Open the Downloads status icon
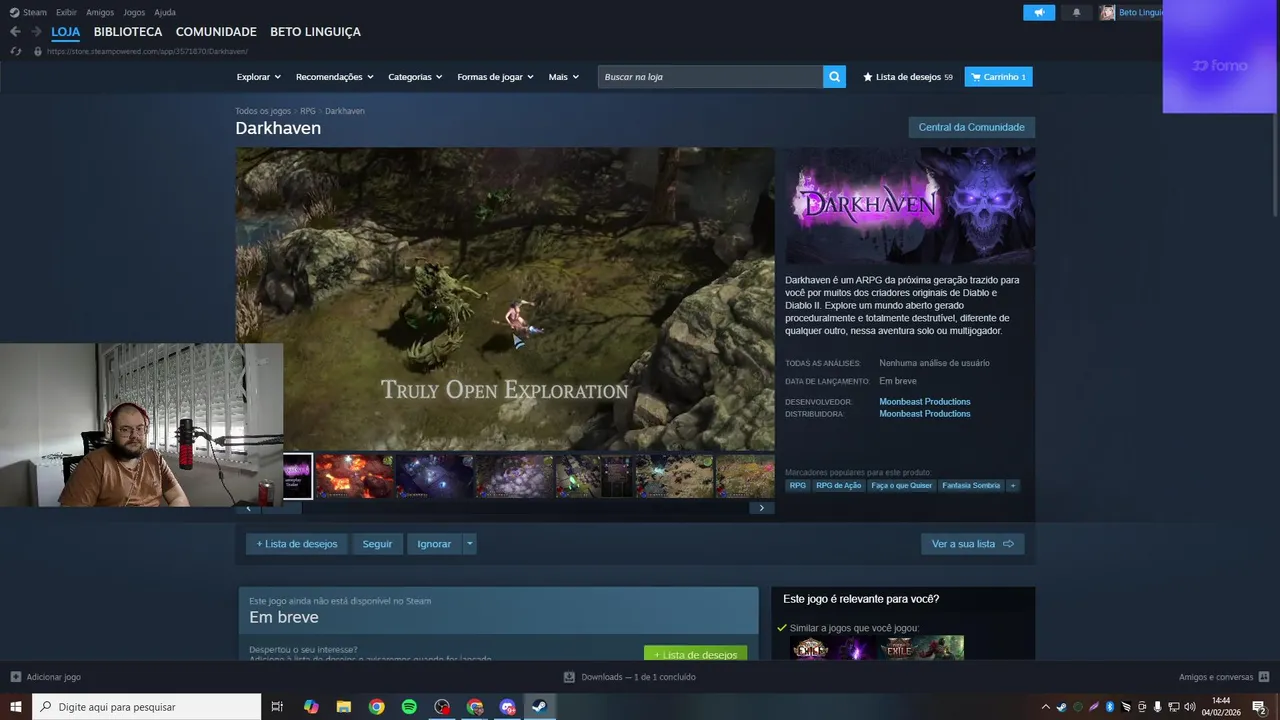This screenshot has width=1280, height=720. (569, 677)
